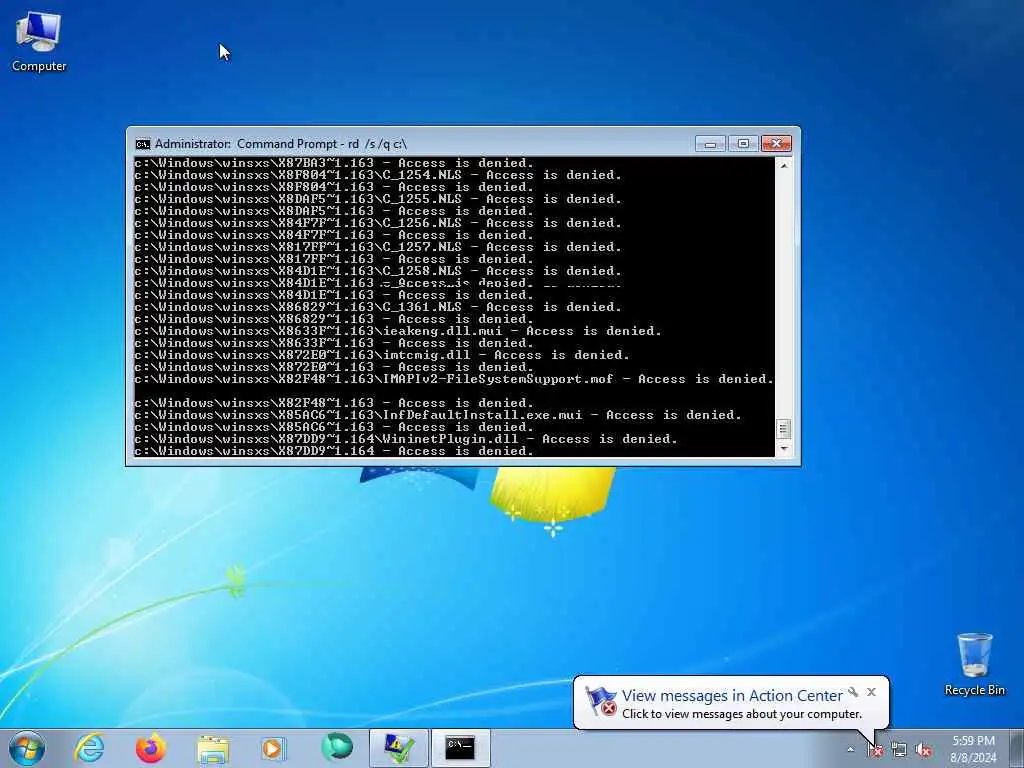Open the warning-checkmark taskbar application
This screenshot has width=1024, height=768.
tap(398, 748)
